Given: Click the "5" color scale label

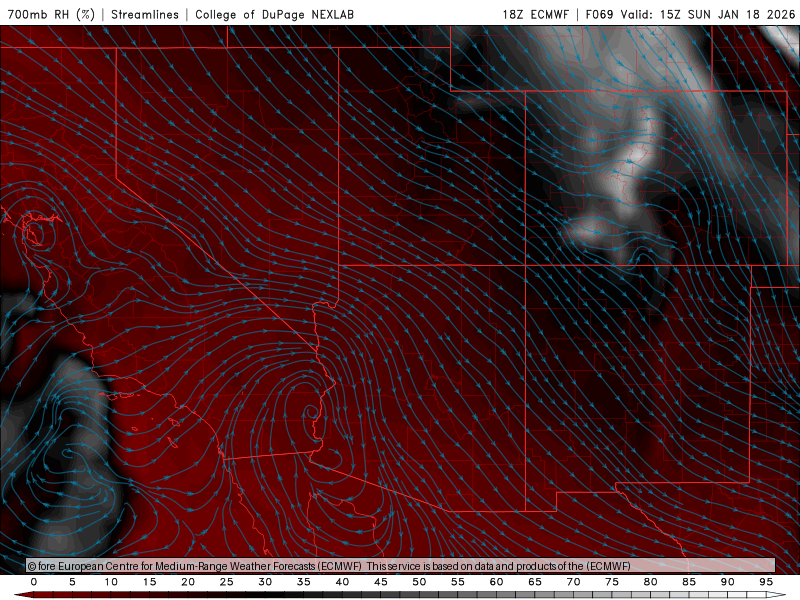Looking at the screenshot, I should (72, 582).
